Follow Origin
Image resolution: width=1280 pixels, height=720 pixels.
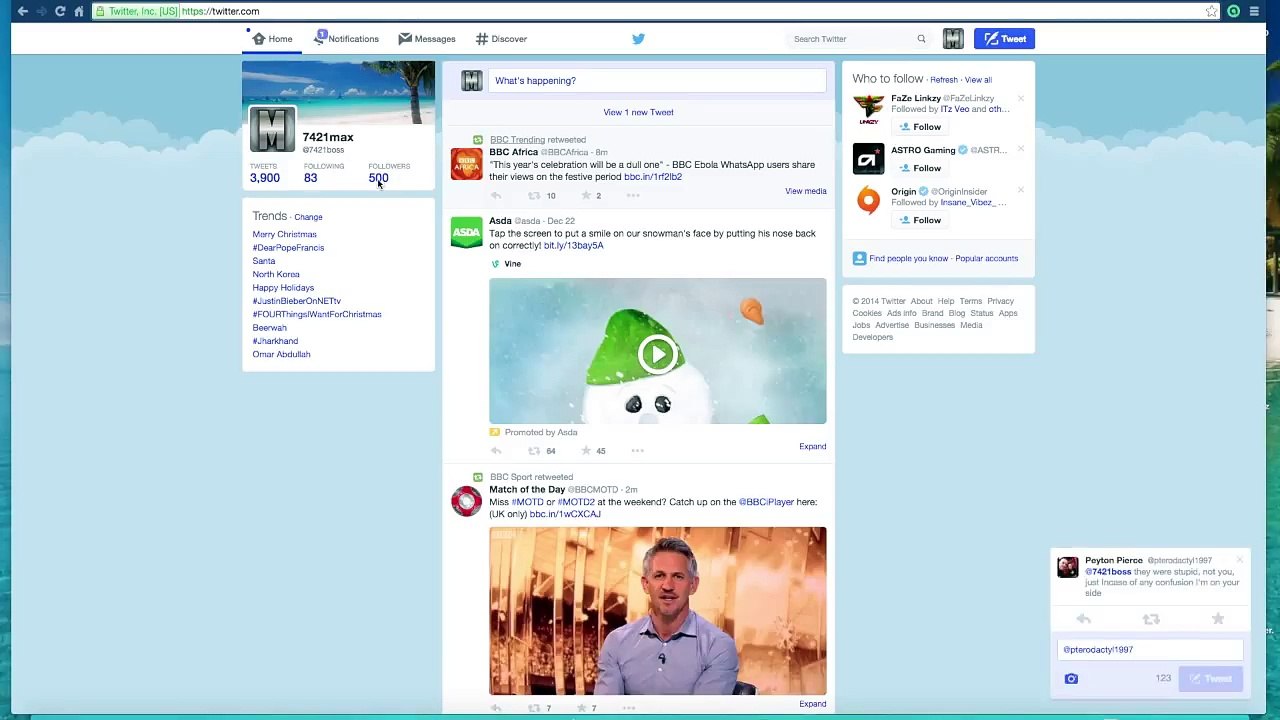pos(920,220)
